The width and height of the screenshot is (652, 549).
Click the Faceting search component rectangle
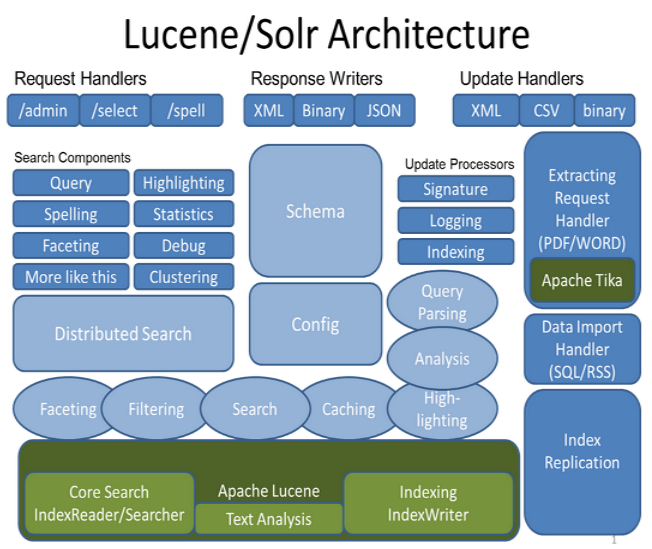[71, 245]
